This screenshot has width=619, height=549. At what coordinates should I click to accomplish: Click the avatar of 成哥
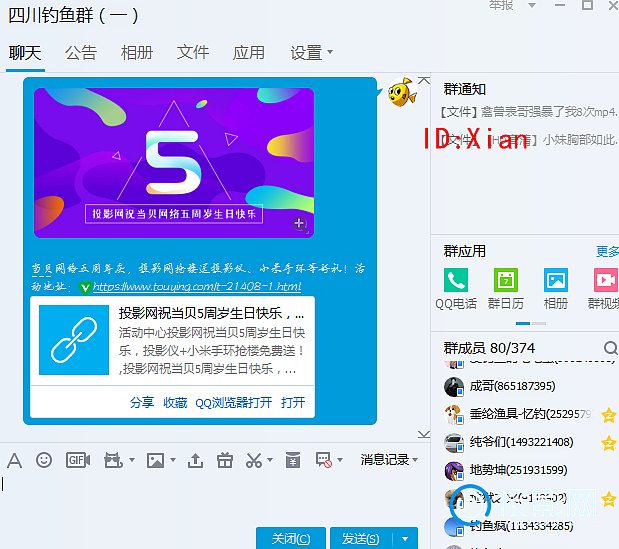click(454, 386)
